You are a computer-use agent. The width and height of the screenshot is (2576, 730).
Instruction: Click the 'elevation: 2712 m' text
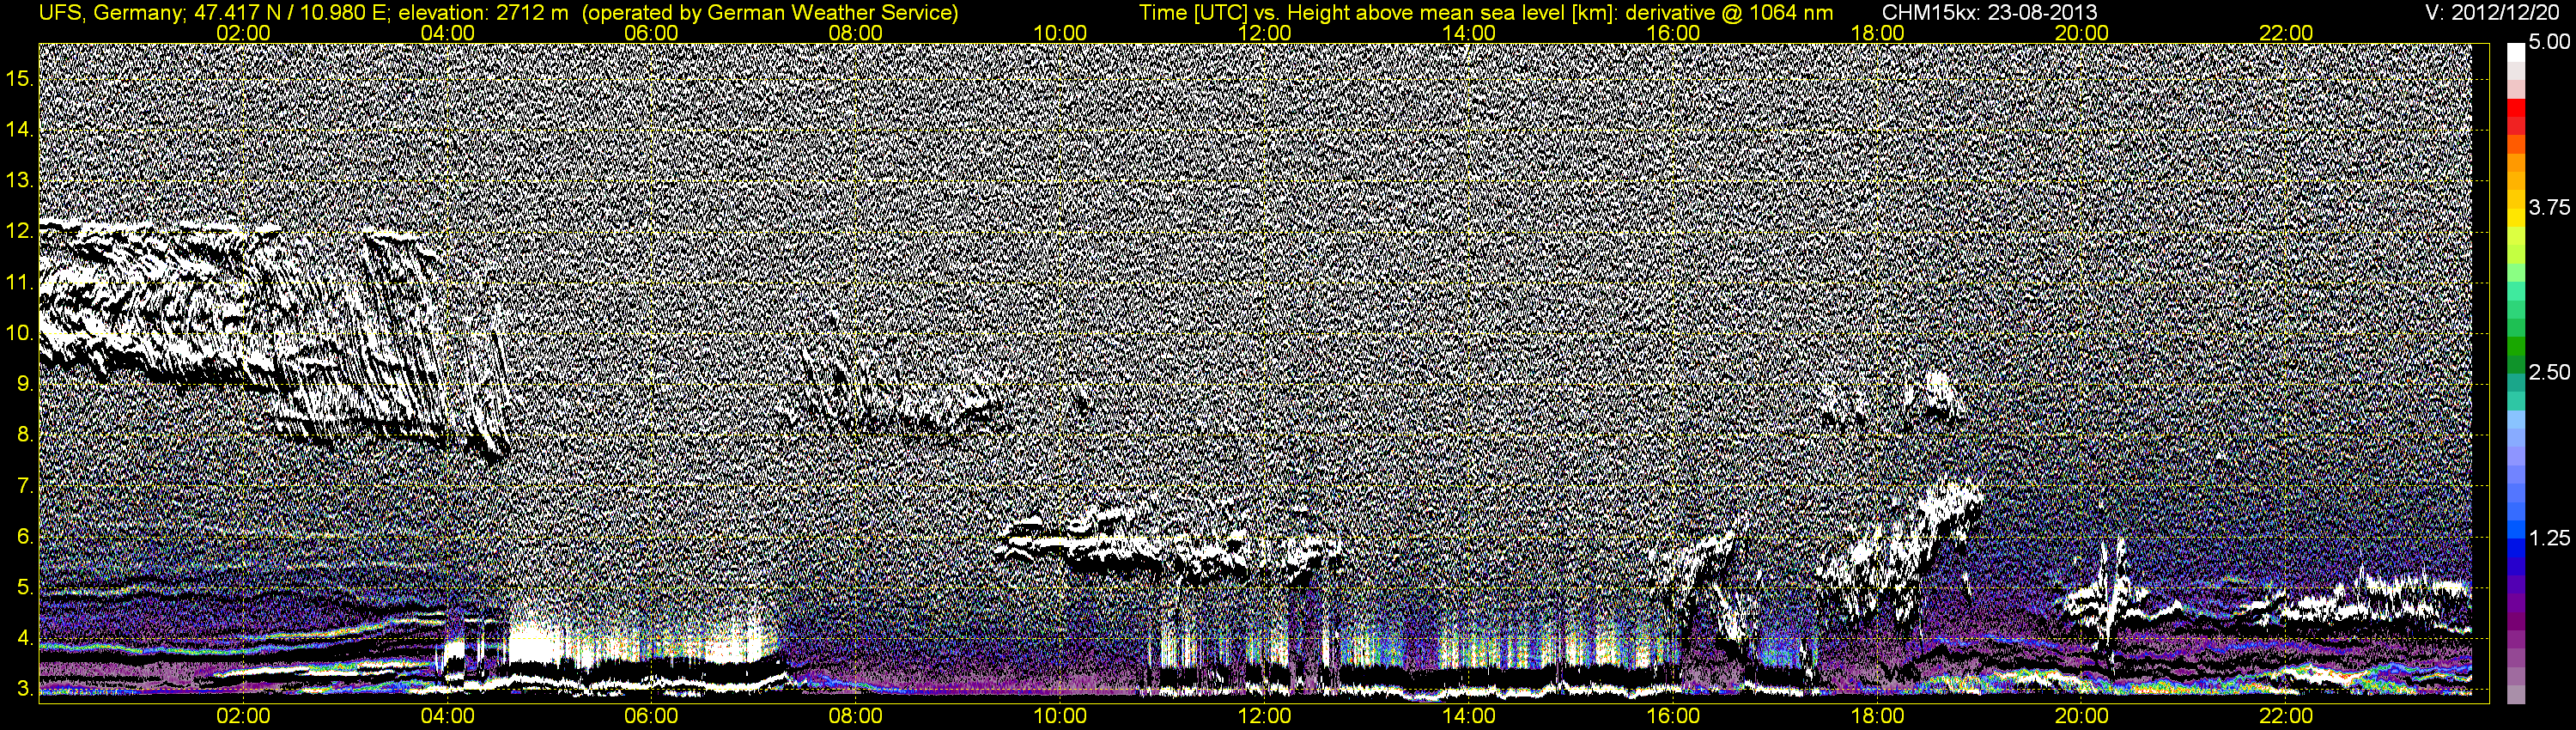click(484, 13)
